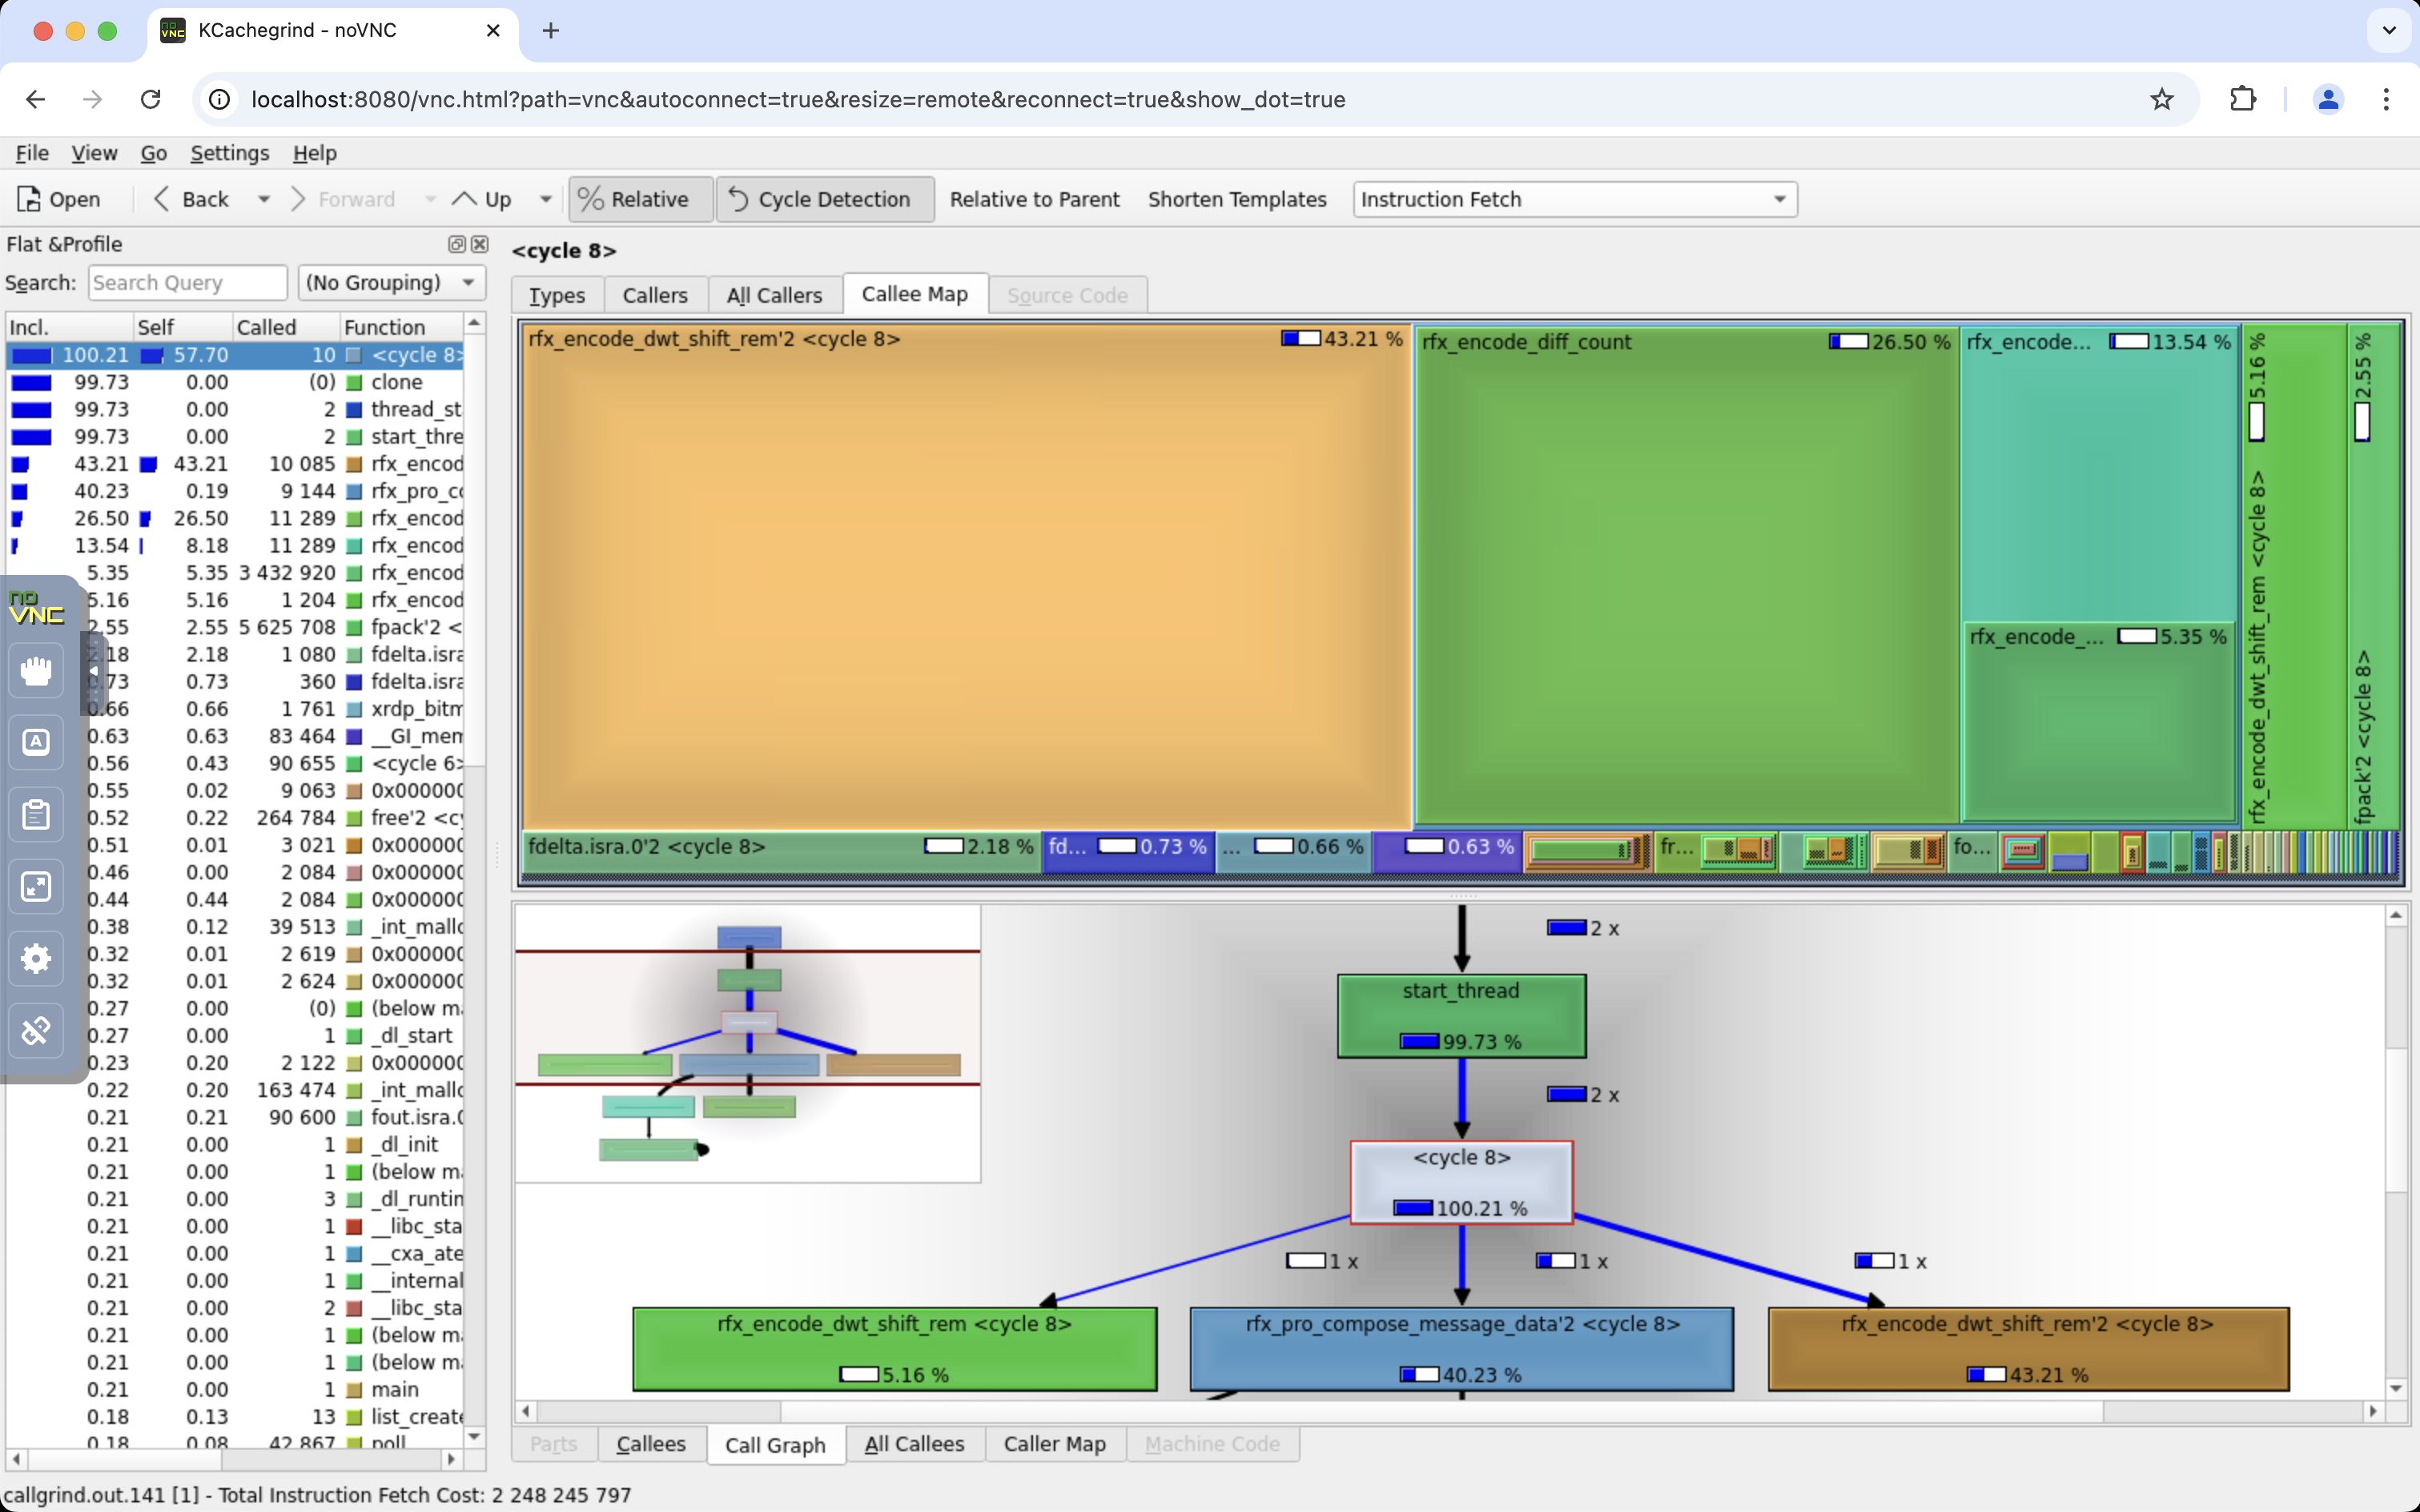Click the Back navigation arrow
The width and height of the screenshot is (2420, 1512).
(190, 199)
